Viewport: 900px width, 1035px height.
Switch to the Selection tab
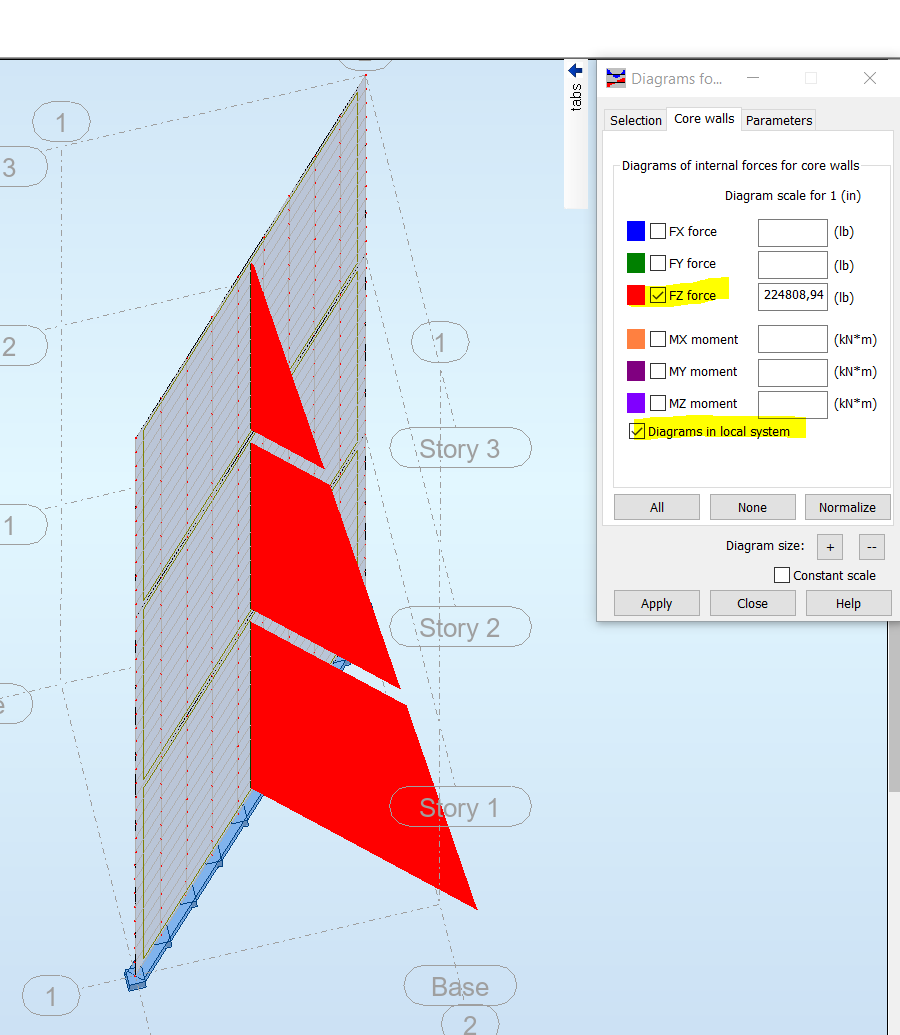635,120
